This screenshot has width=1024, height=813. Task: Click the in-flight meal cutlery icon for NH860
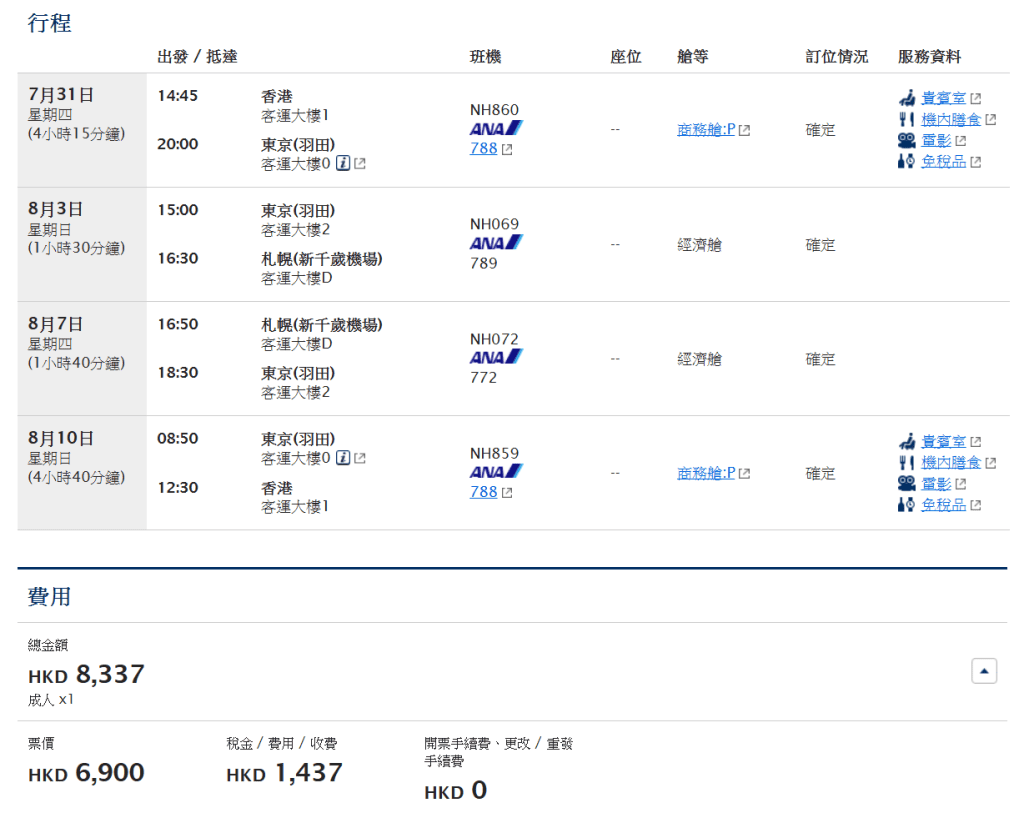point(906,119)
